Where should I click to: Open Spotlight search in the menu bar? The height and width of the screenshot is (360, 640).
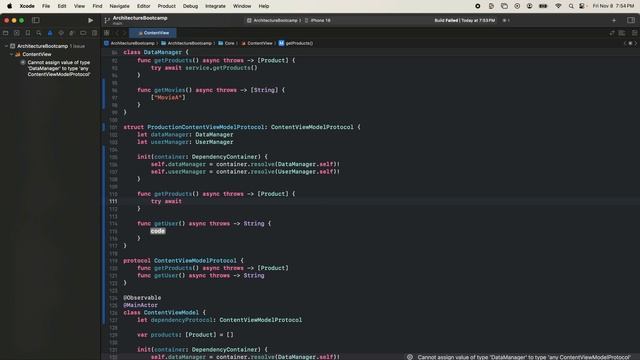pyautogui.click(x=571, y=6)
